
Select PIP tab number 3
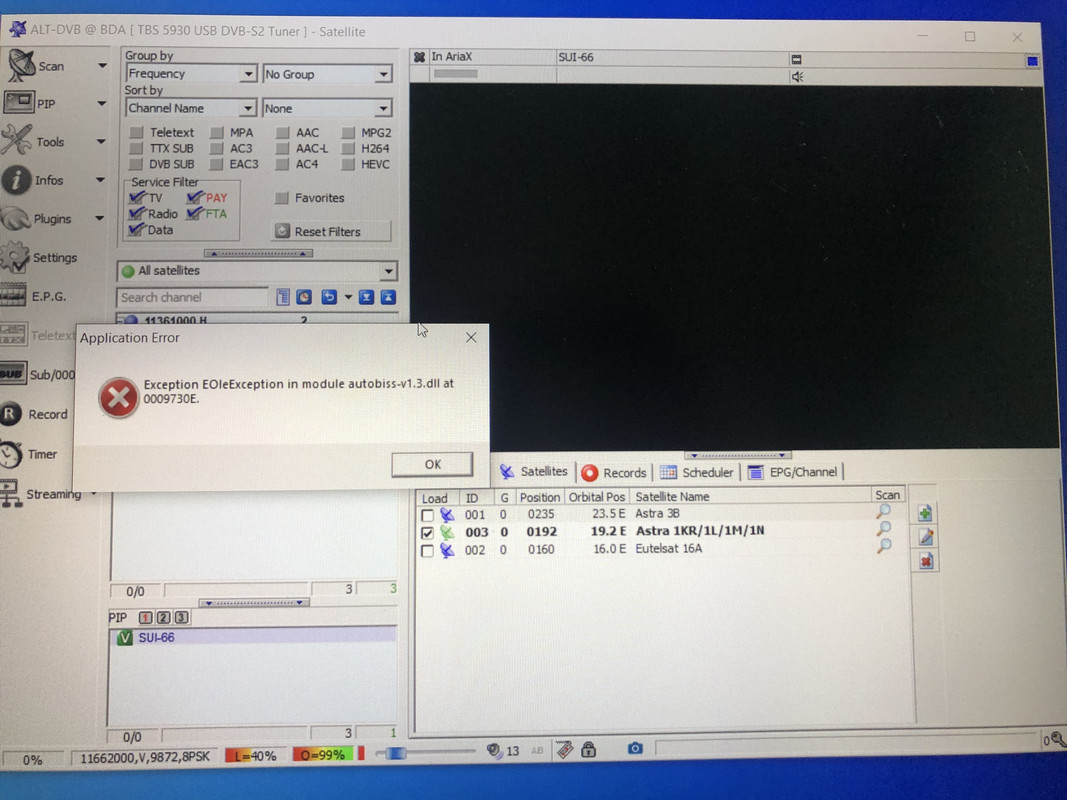click(x=181, y=618)
